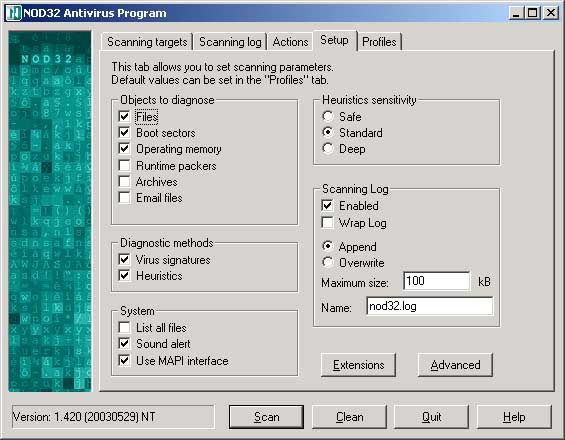Disable the Scanning Log Enabled checkbox
Viewport: 565px width, 440px height.
click(327, 206)
